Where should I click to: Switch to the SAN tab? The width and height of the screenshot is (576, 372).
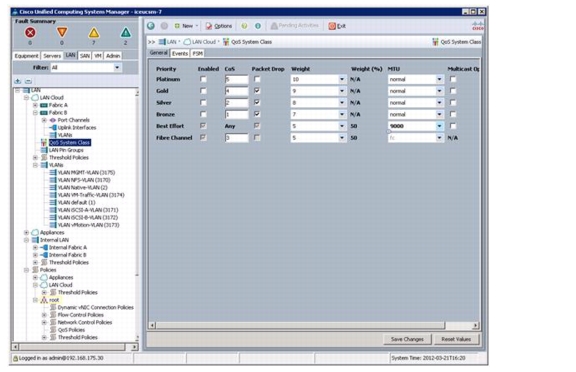[x=85, y=56]
